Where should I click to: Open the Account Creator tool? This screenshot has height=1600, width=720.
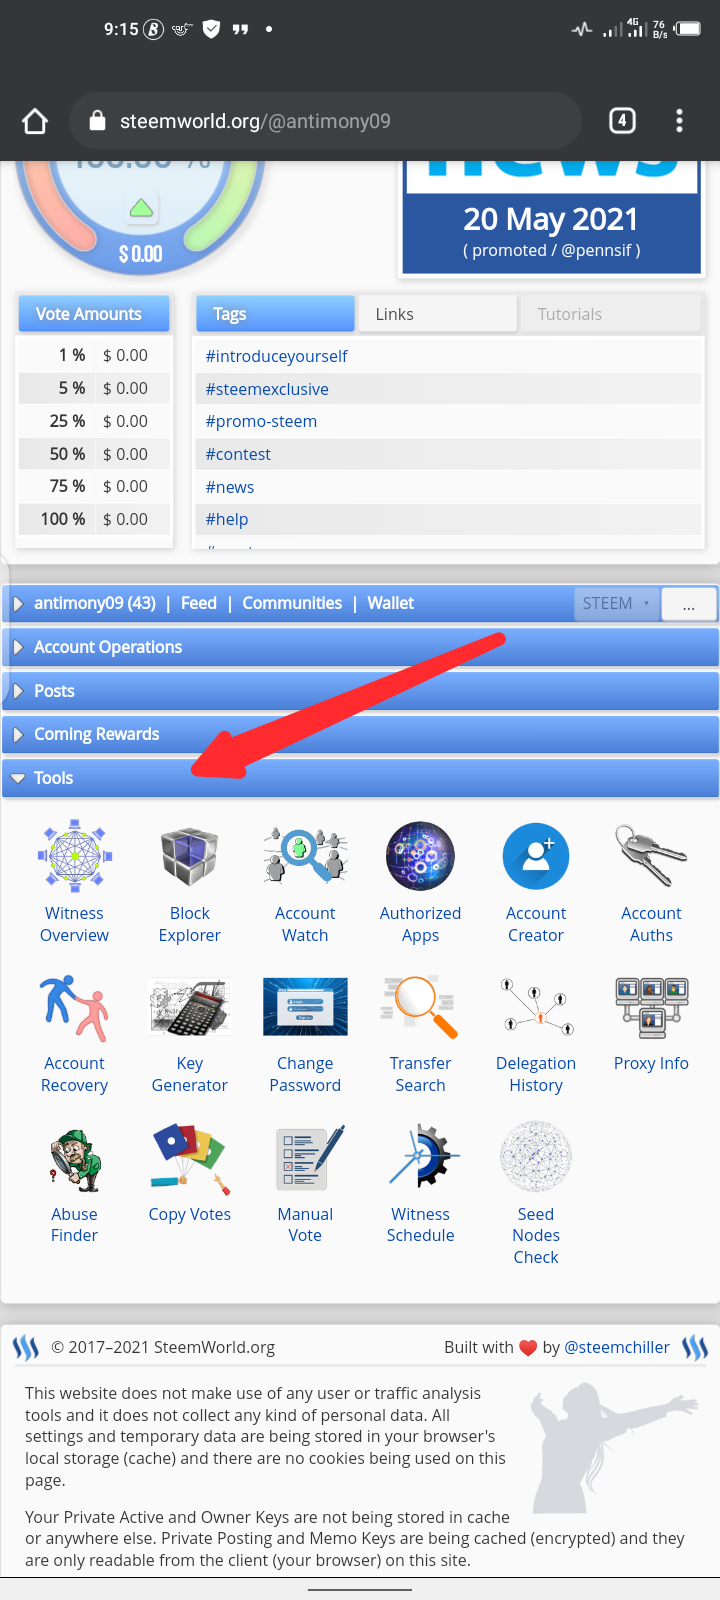[x=536, y=881]
